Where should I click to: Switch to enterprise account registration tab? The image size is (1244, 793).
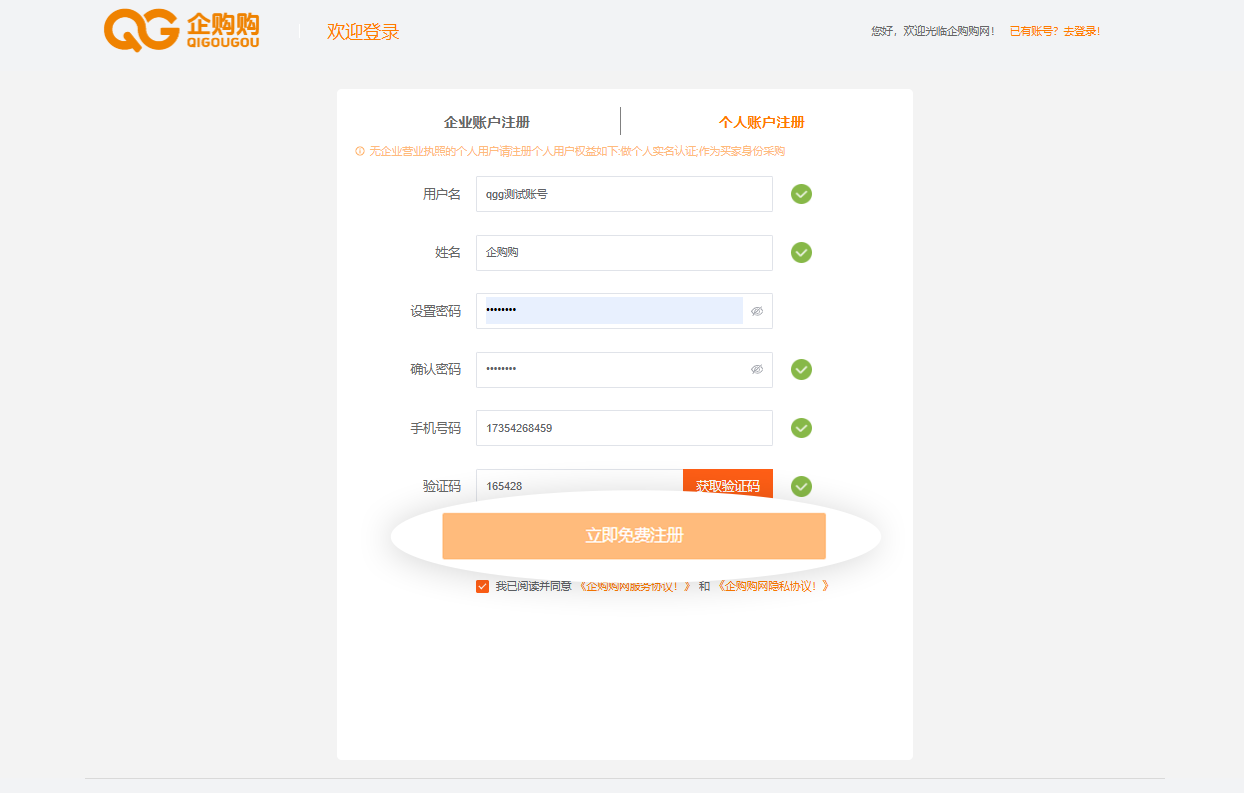(487, 122)
